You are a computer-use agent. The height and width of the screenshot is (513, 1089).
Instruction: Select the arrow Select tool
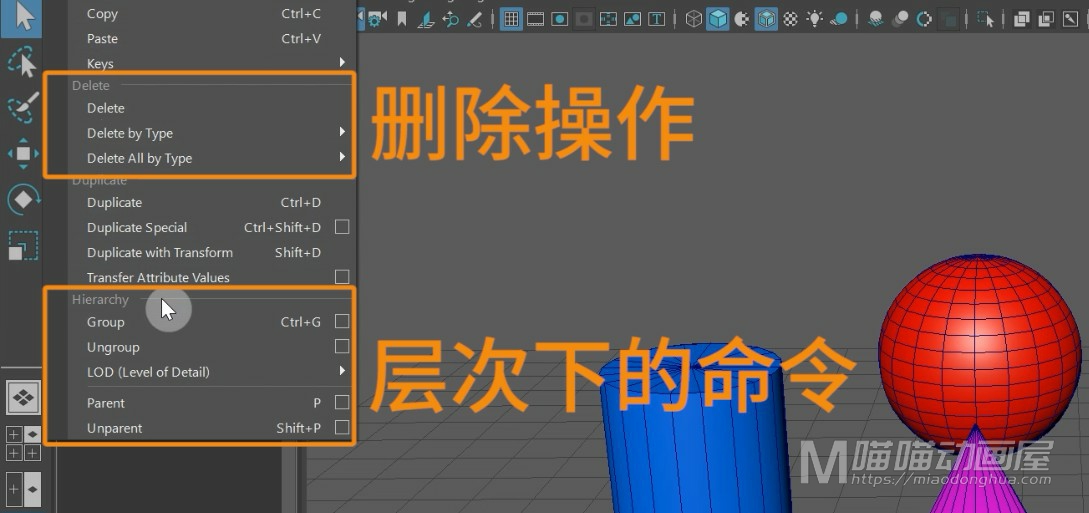23,17
